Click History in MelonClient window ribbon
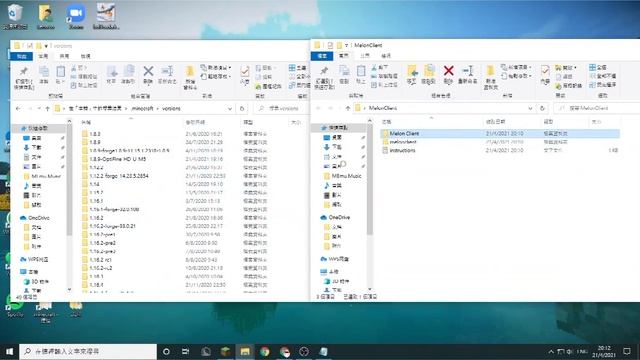Viewport: 640px width, 360px height. coord(568,86)
